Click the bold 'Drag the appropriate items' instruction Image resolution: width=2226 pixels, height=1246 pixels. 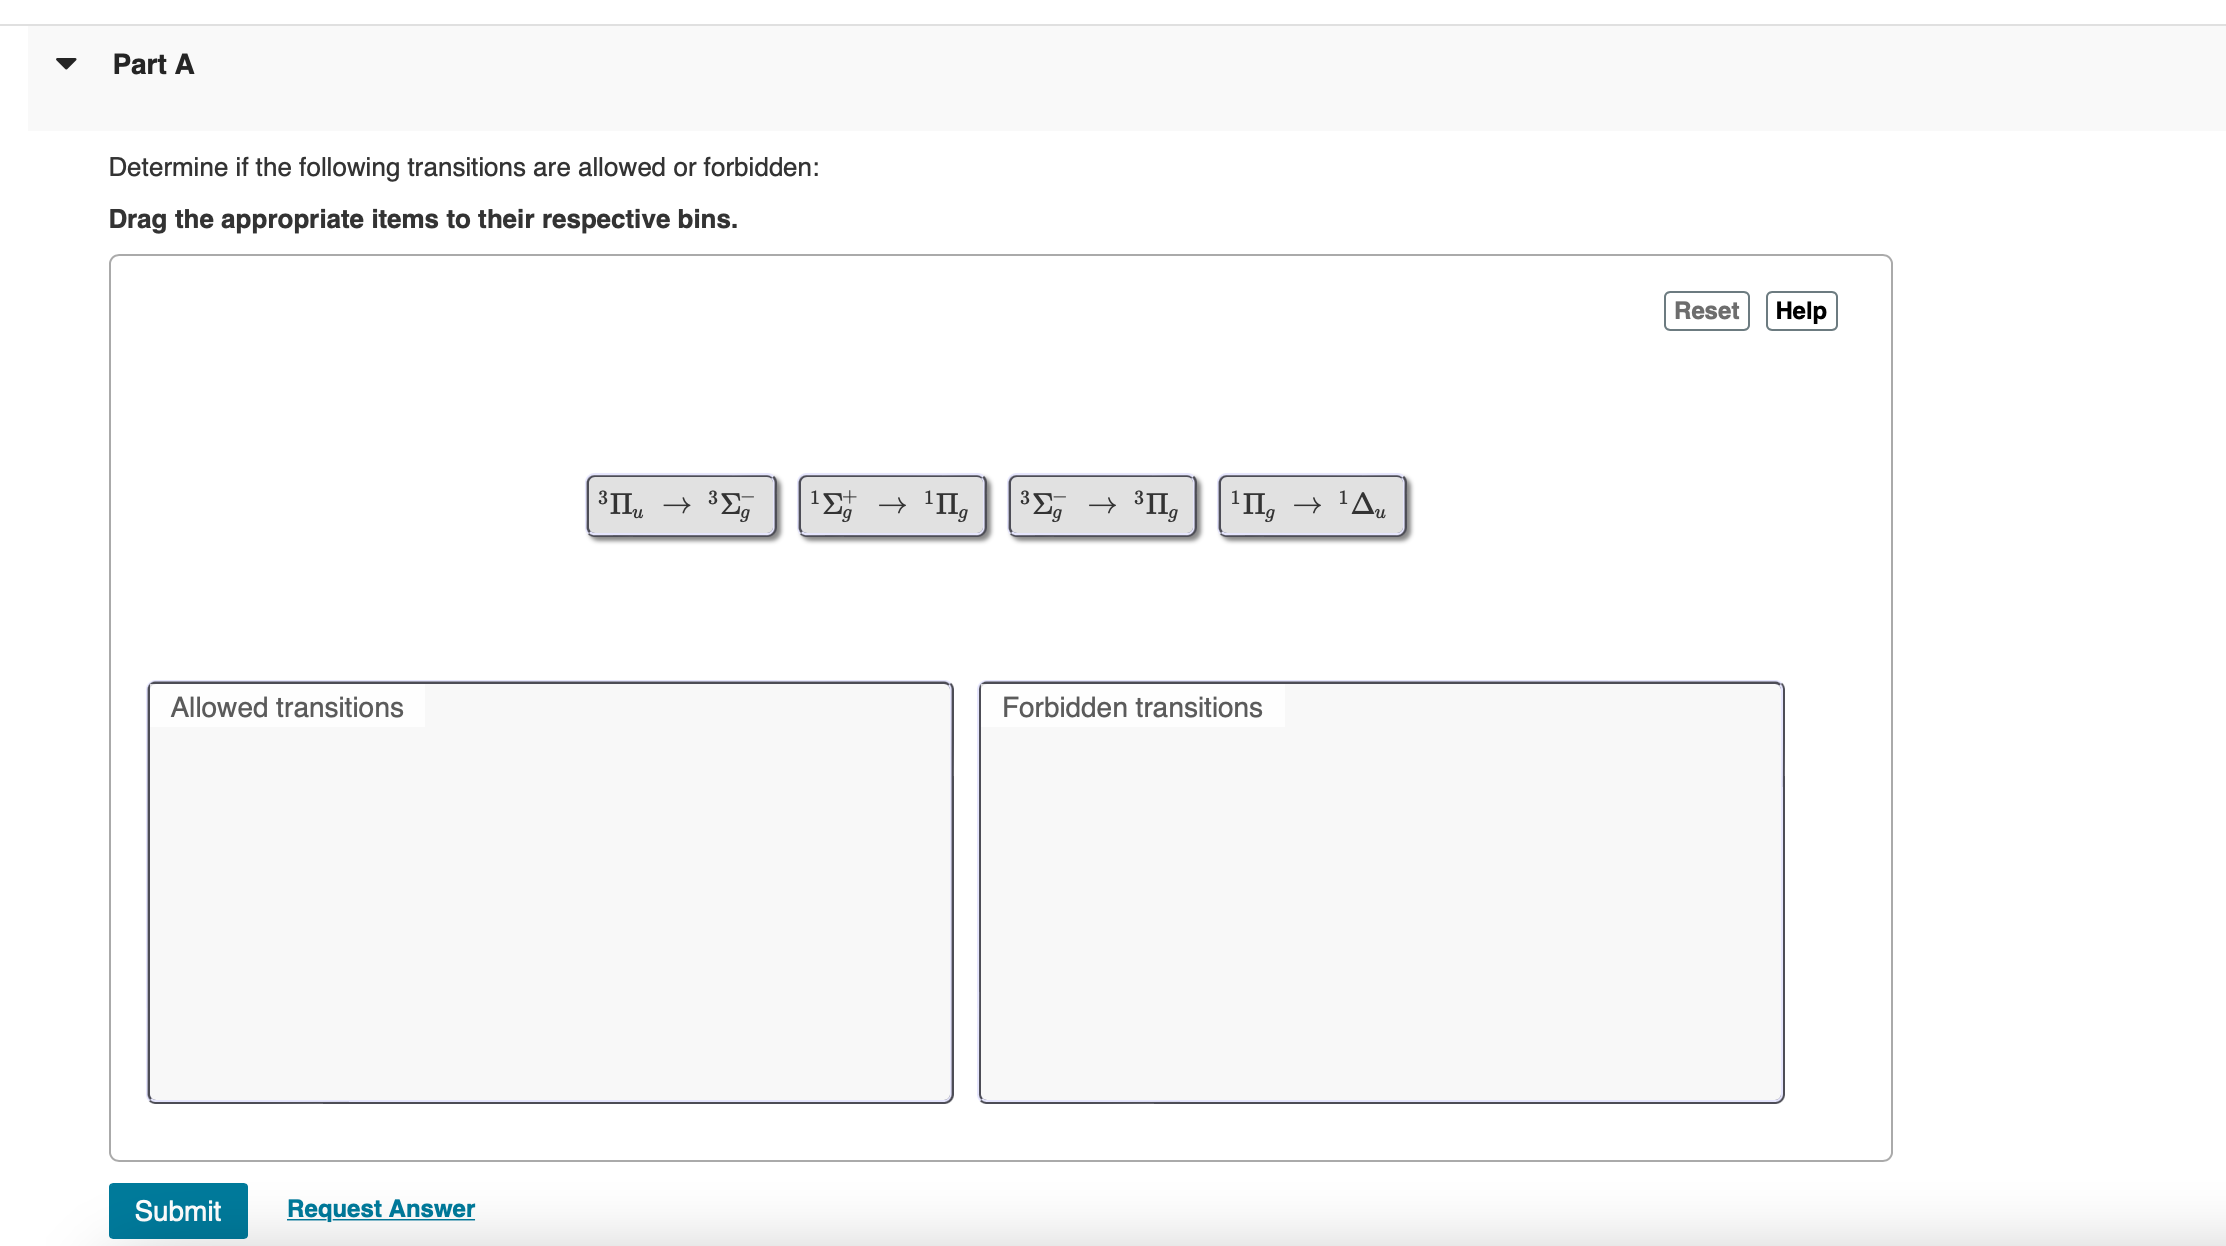tap(423, 219)
